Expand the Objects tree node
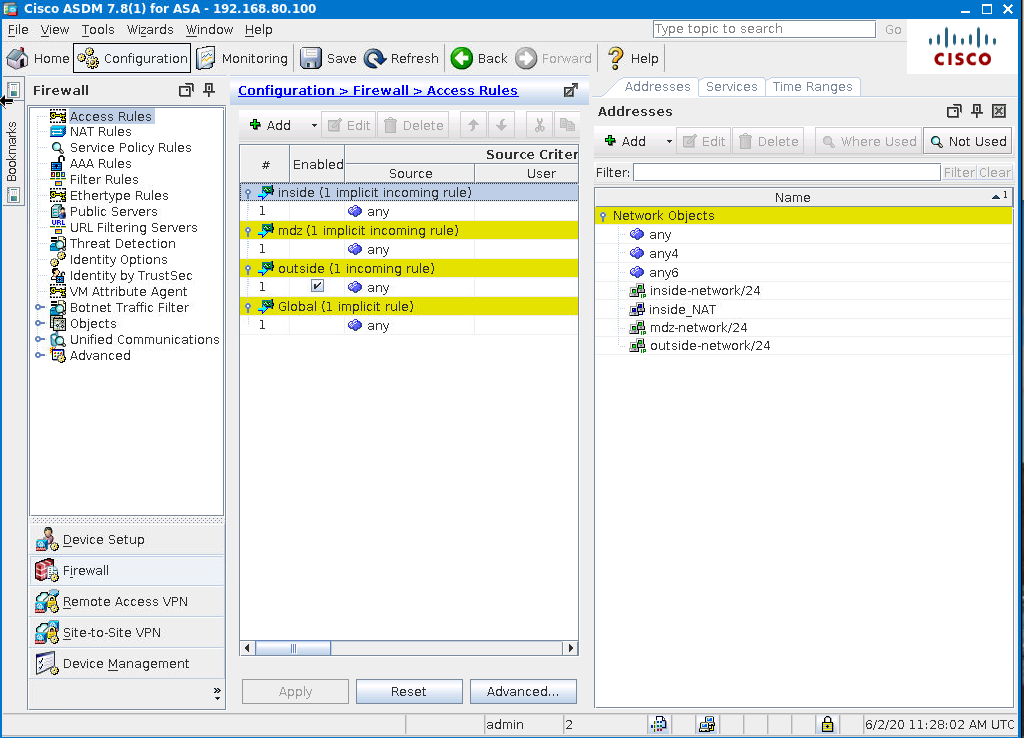Image resolution: width=1024 pixels, height=738 pixels. [x=40, y=323]
